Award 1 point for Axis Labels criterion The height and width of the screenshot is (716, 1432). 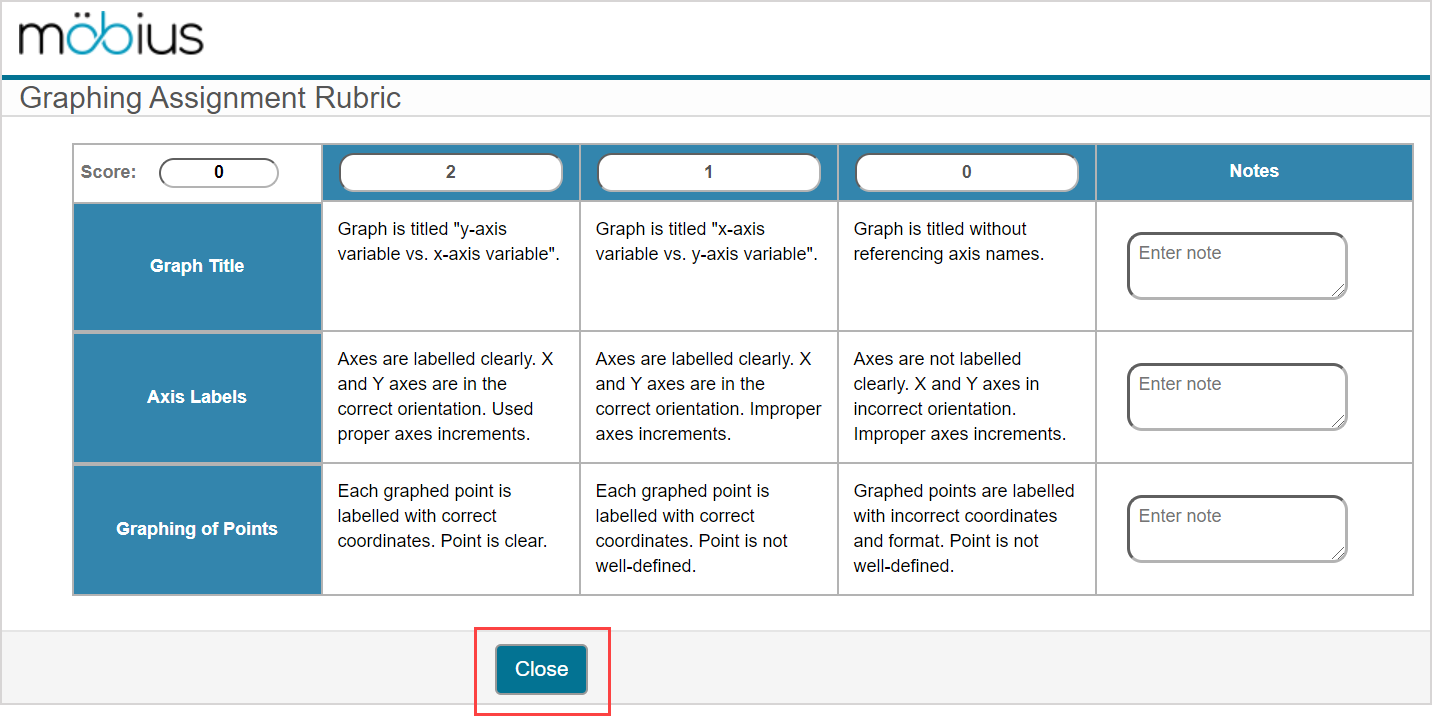pyautogui.click(x=708, y=397)
